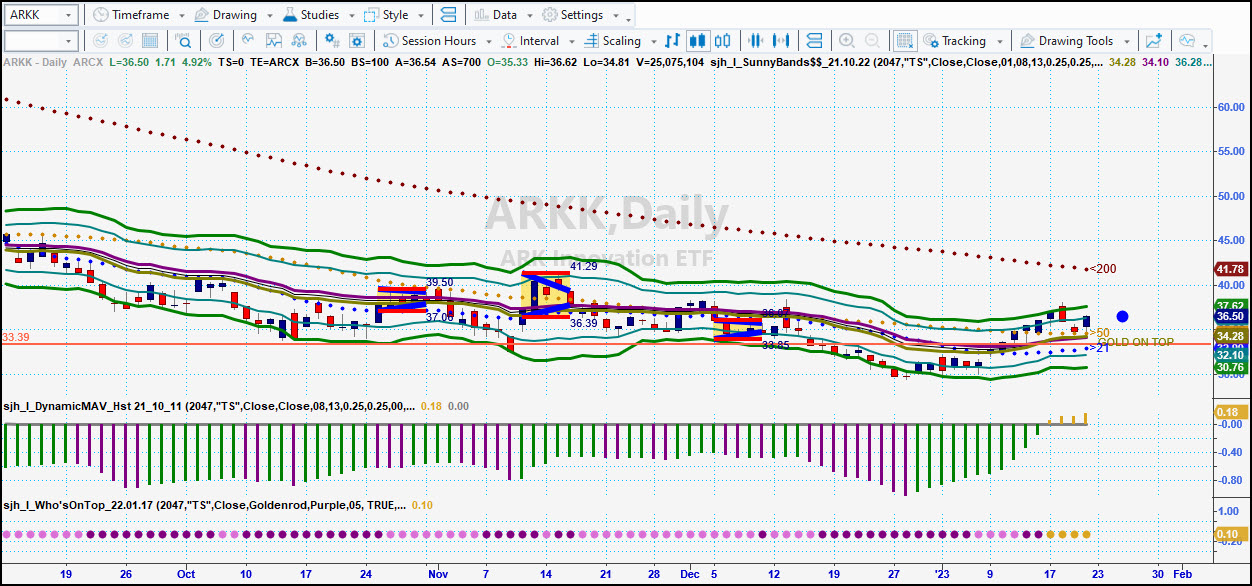Click the Oct date label
The height and width of the screenshot is (586, 1252).
click(185, 574)
